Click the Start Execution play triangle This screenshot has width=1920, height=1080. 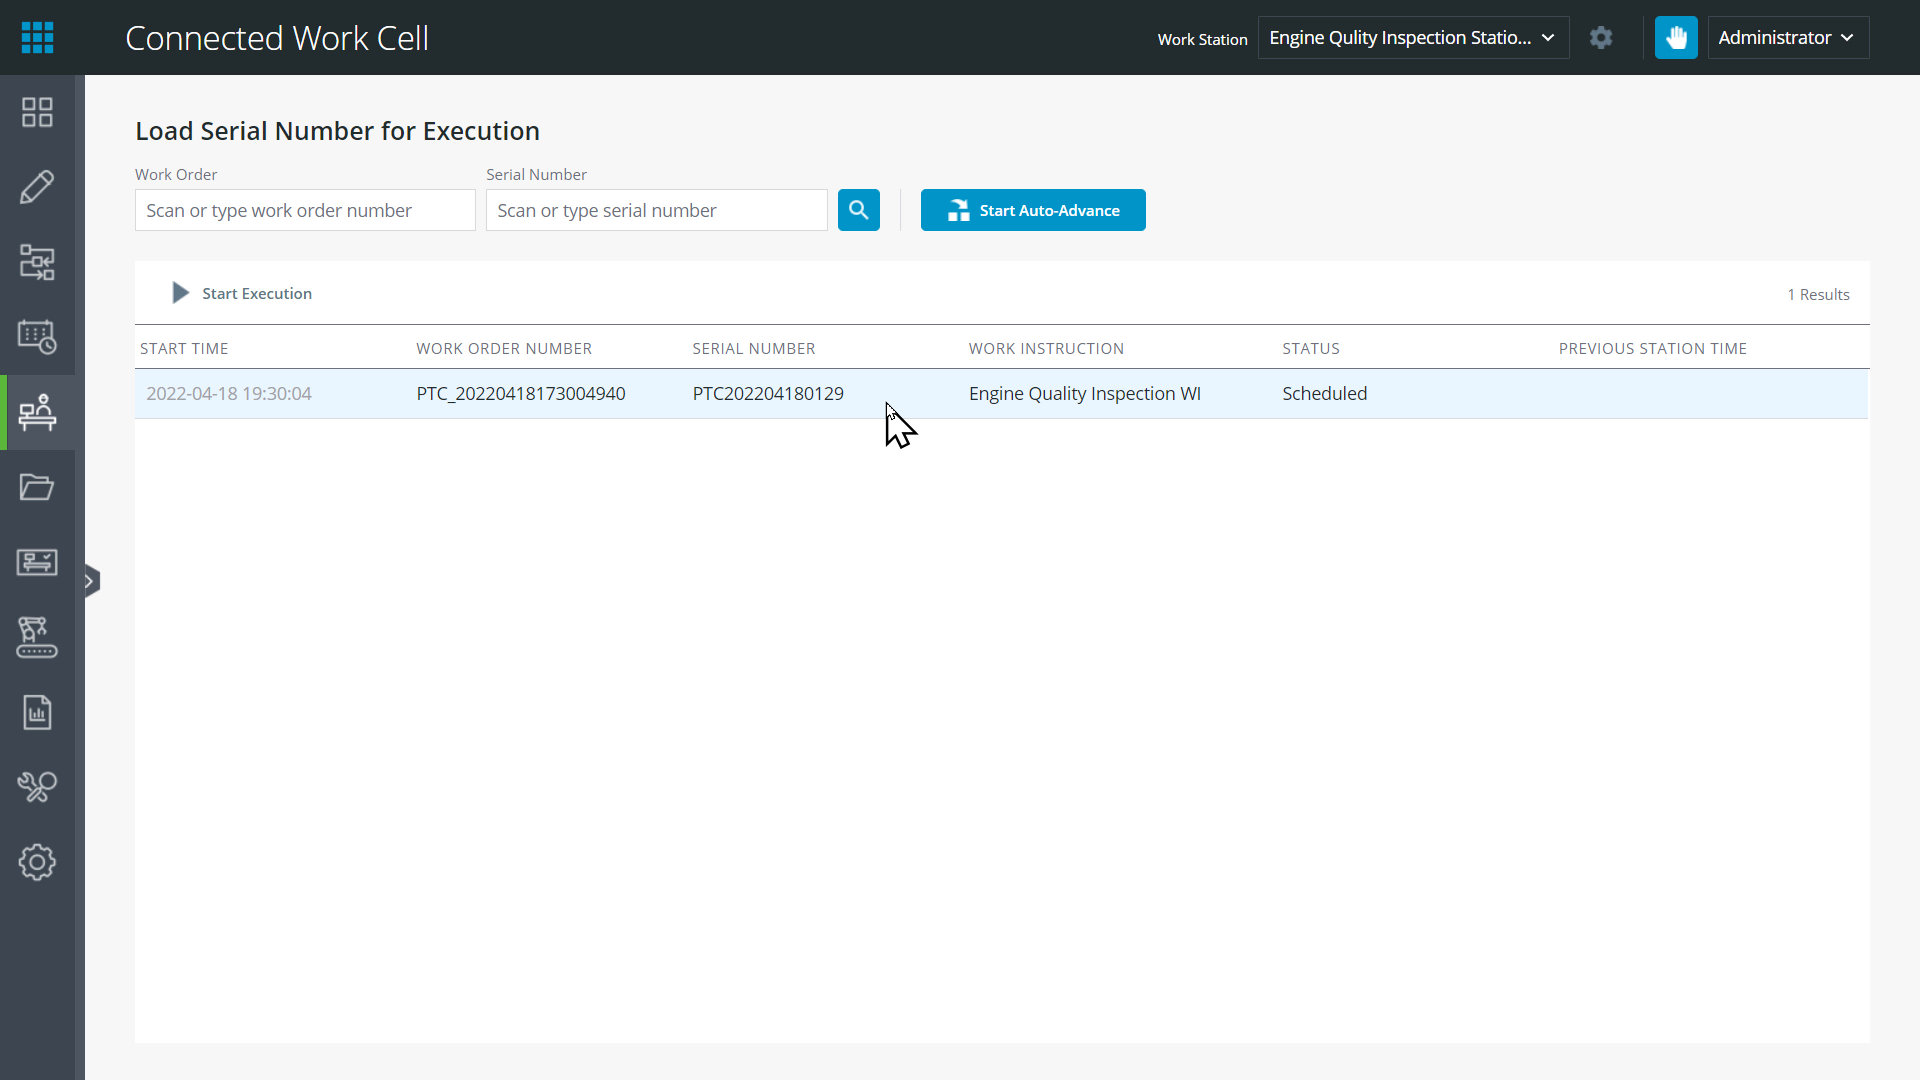[180, 293]
